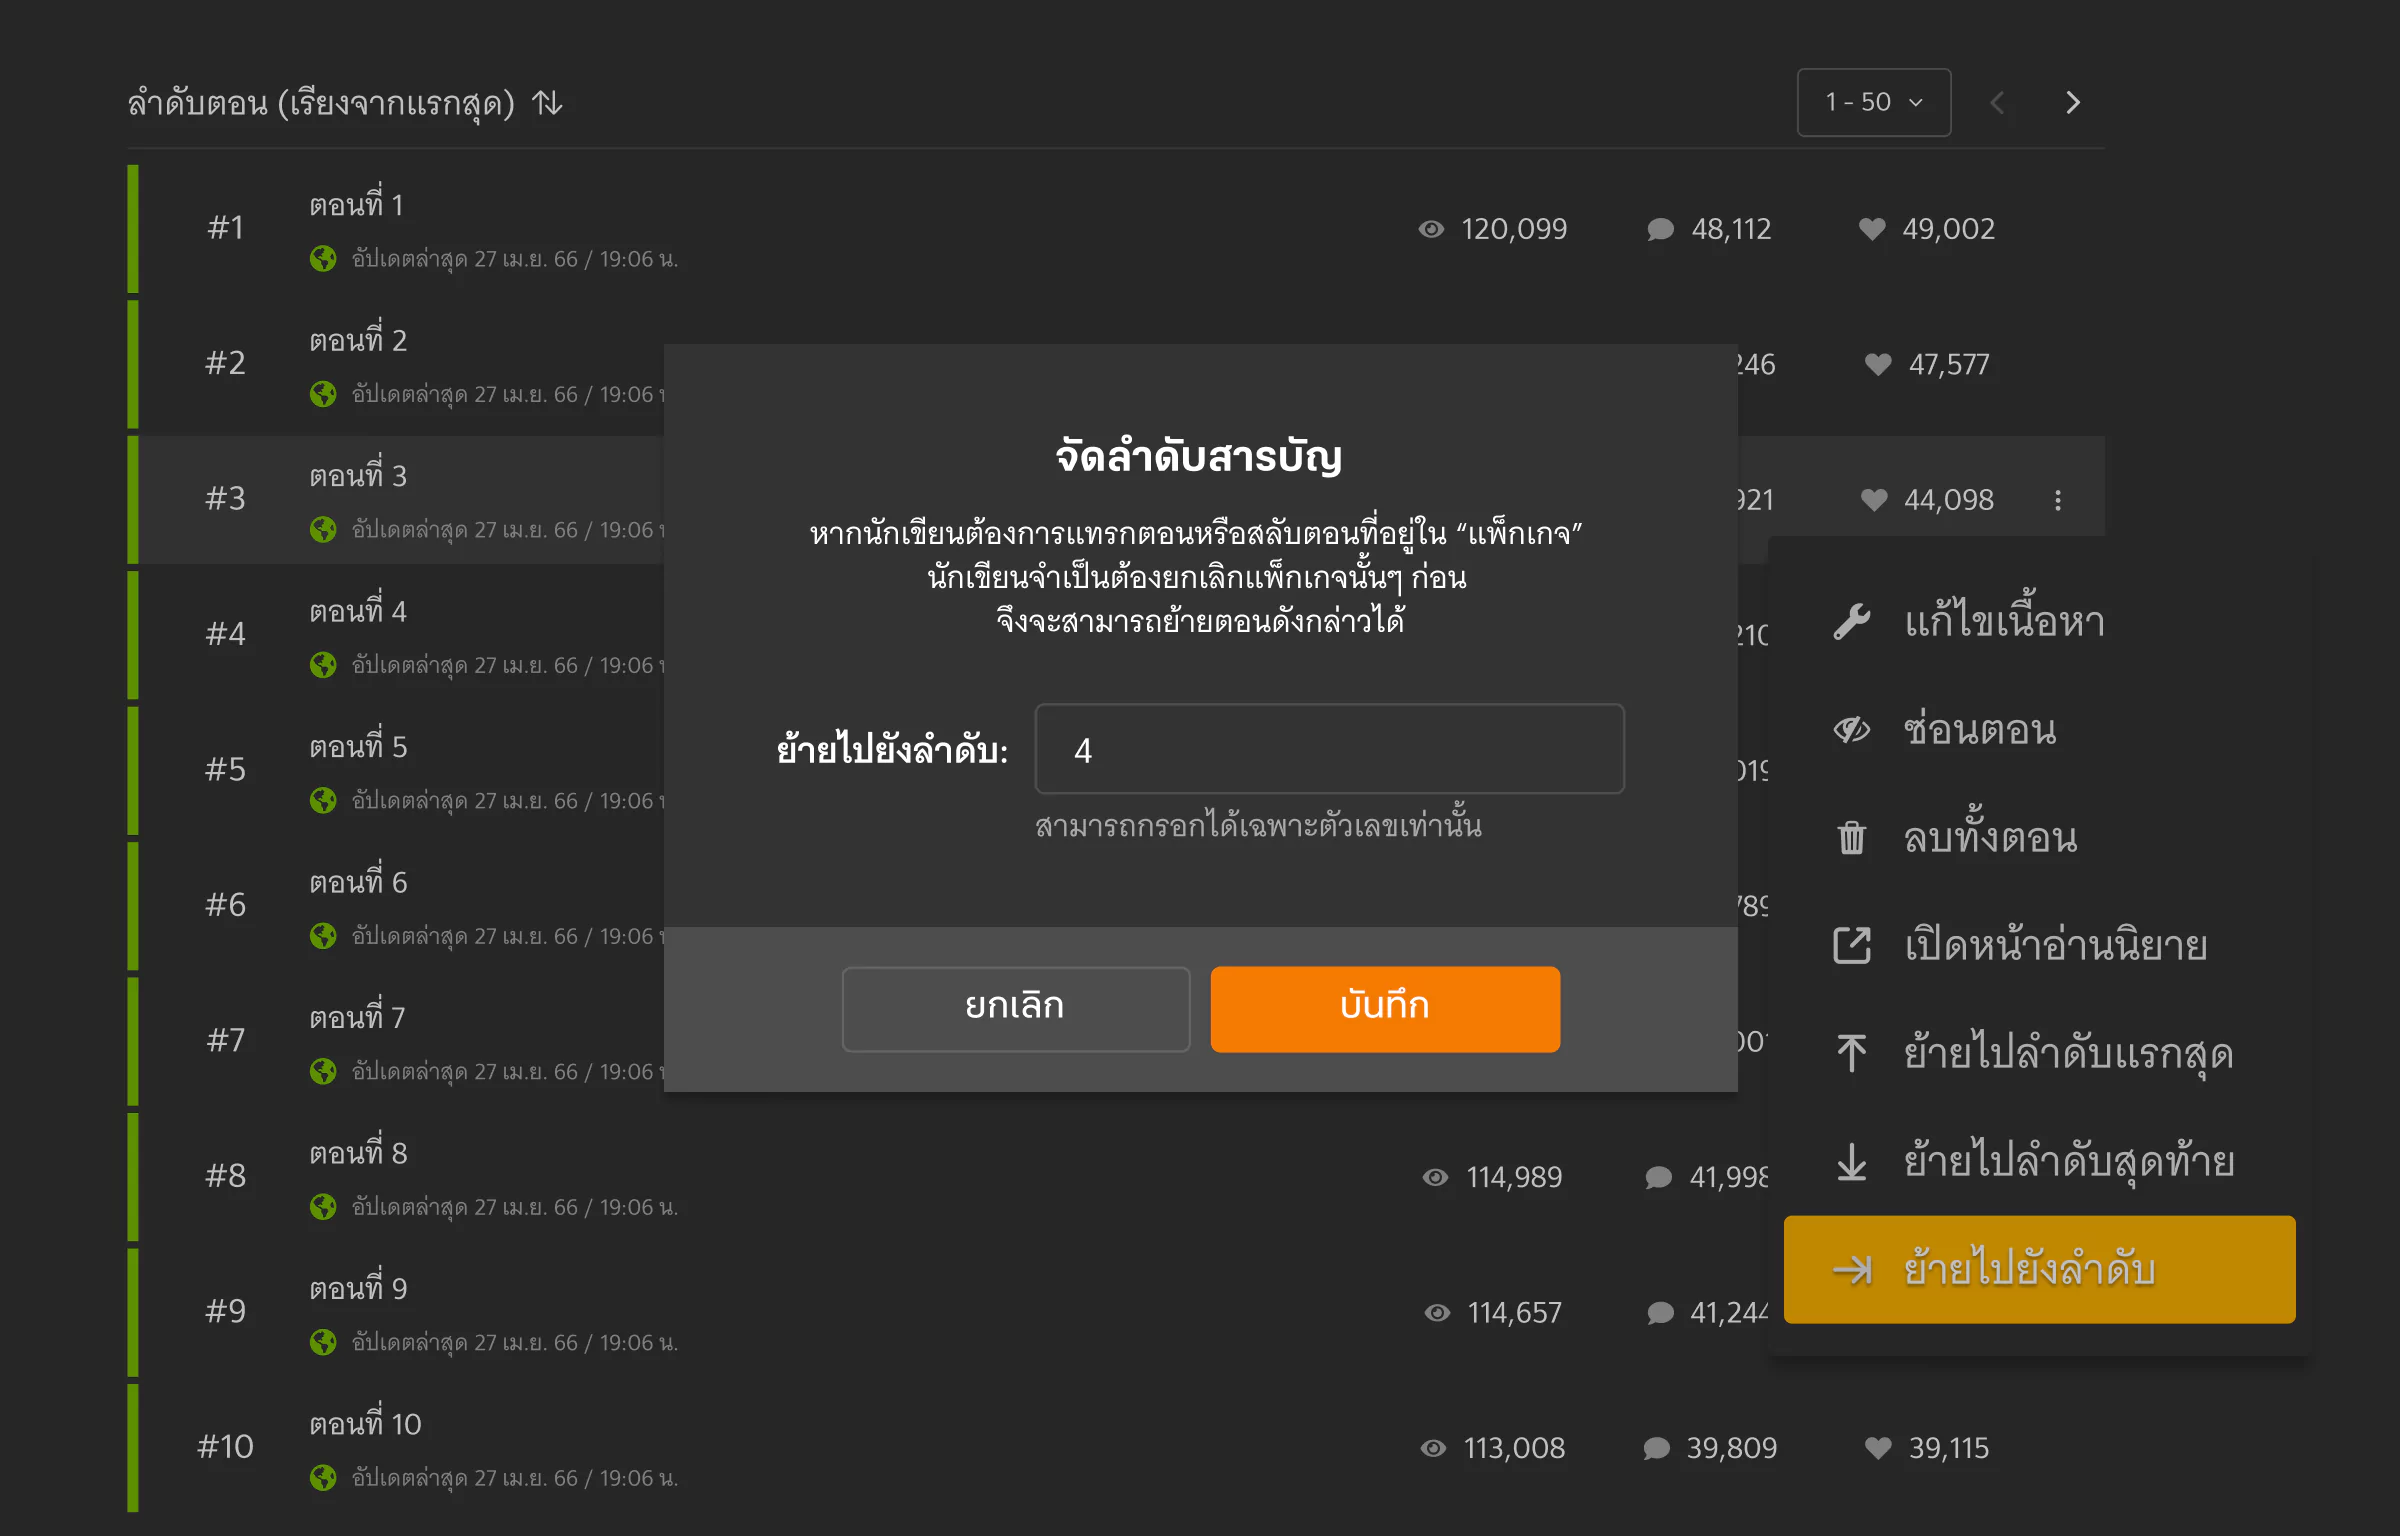This screenshot has height=1536, width=2400.
Task: Click the comment count 39,809
Action: [1732, 1448]
